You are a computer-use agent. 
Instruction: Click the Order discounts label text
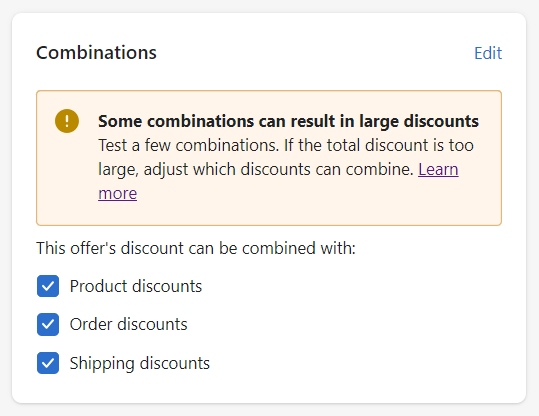click(x=129, y=324)
